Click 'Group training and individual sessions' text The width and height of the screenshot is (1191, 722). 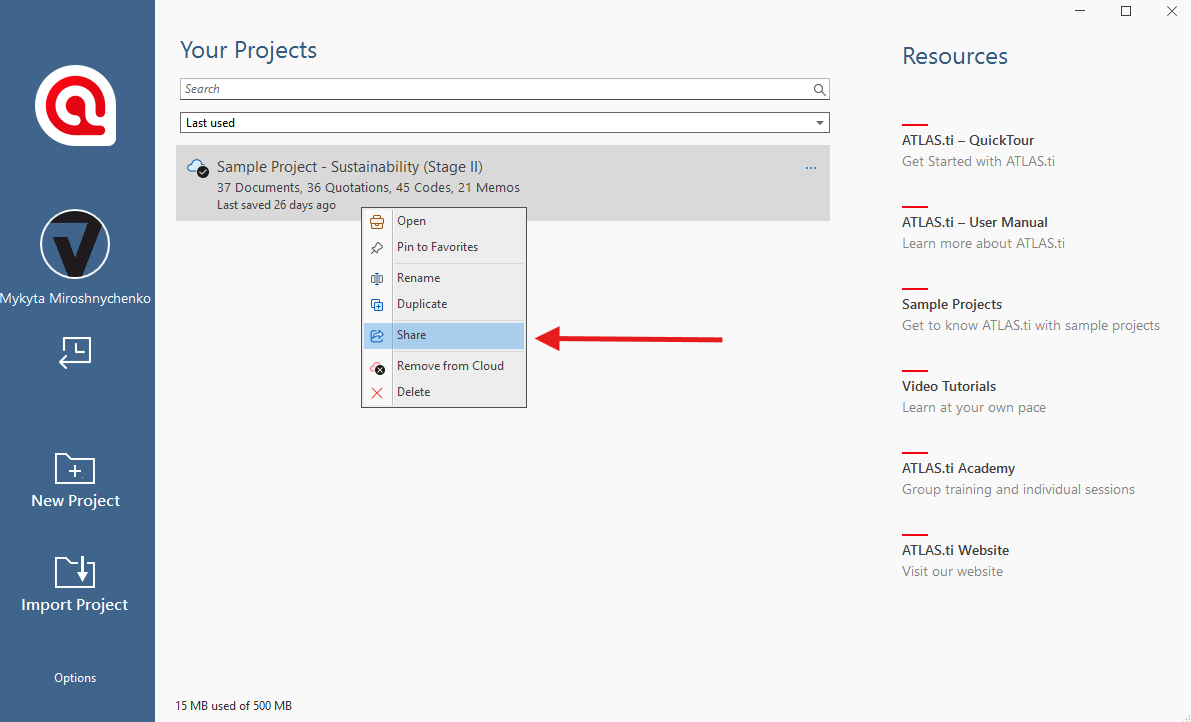click(1019, 490)
